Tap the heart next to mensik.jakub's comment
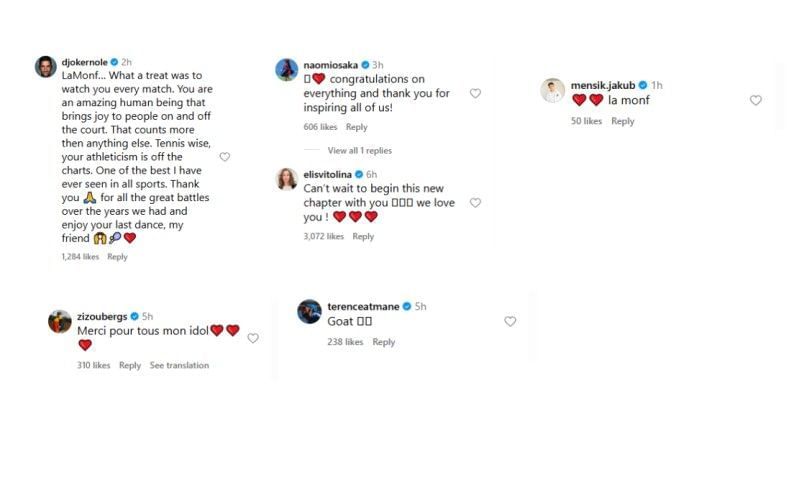804x477 pixels. point(755,100)
